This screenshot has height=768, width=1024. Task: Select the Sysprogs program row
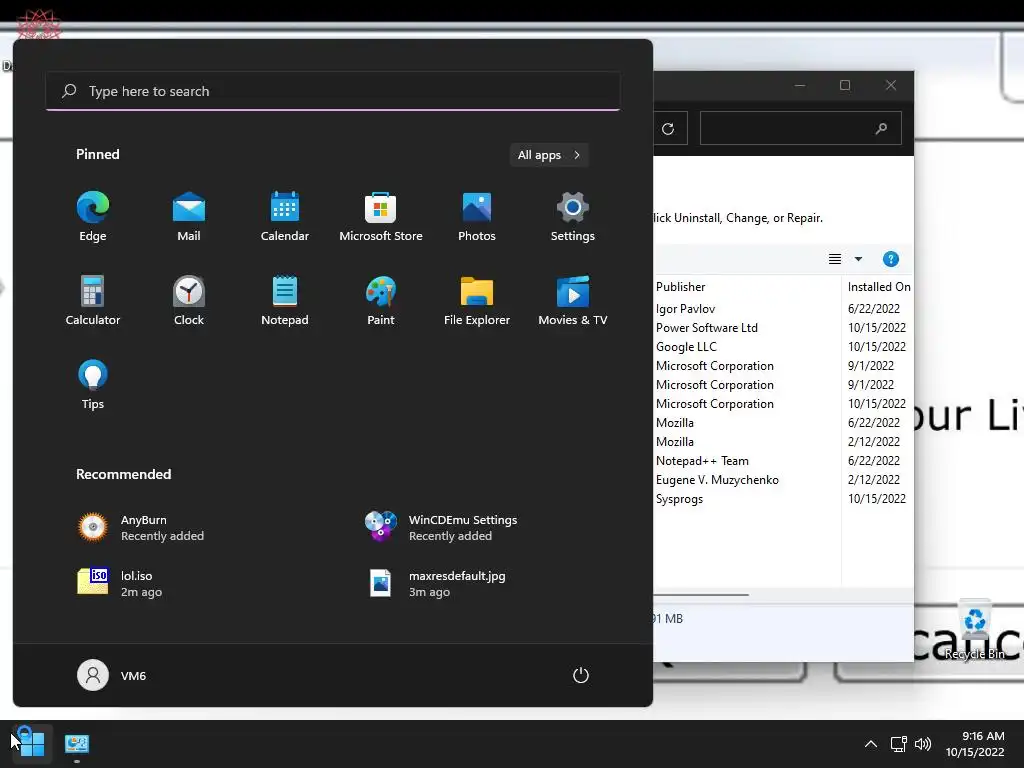(x=783, y=498)
